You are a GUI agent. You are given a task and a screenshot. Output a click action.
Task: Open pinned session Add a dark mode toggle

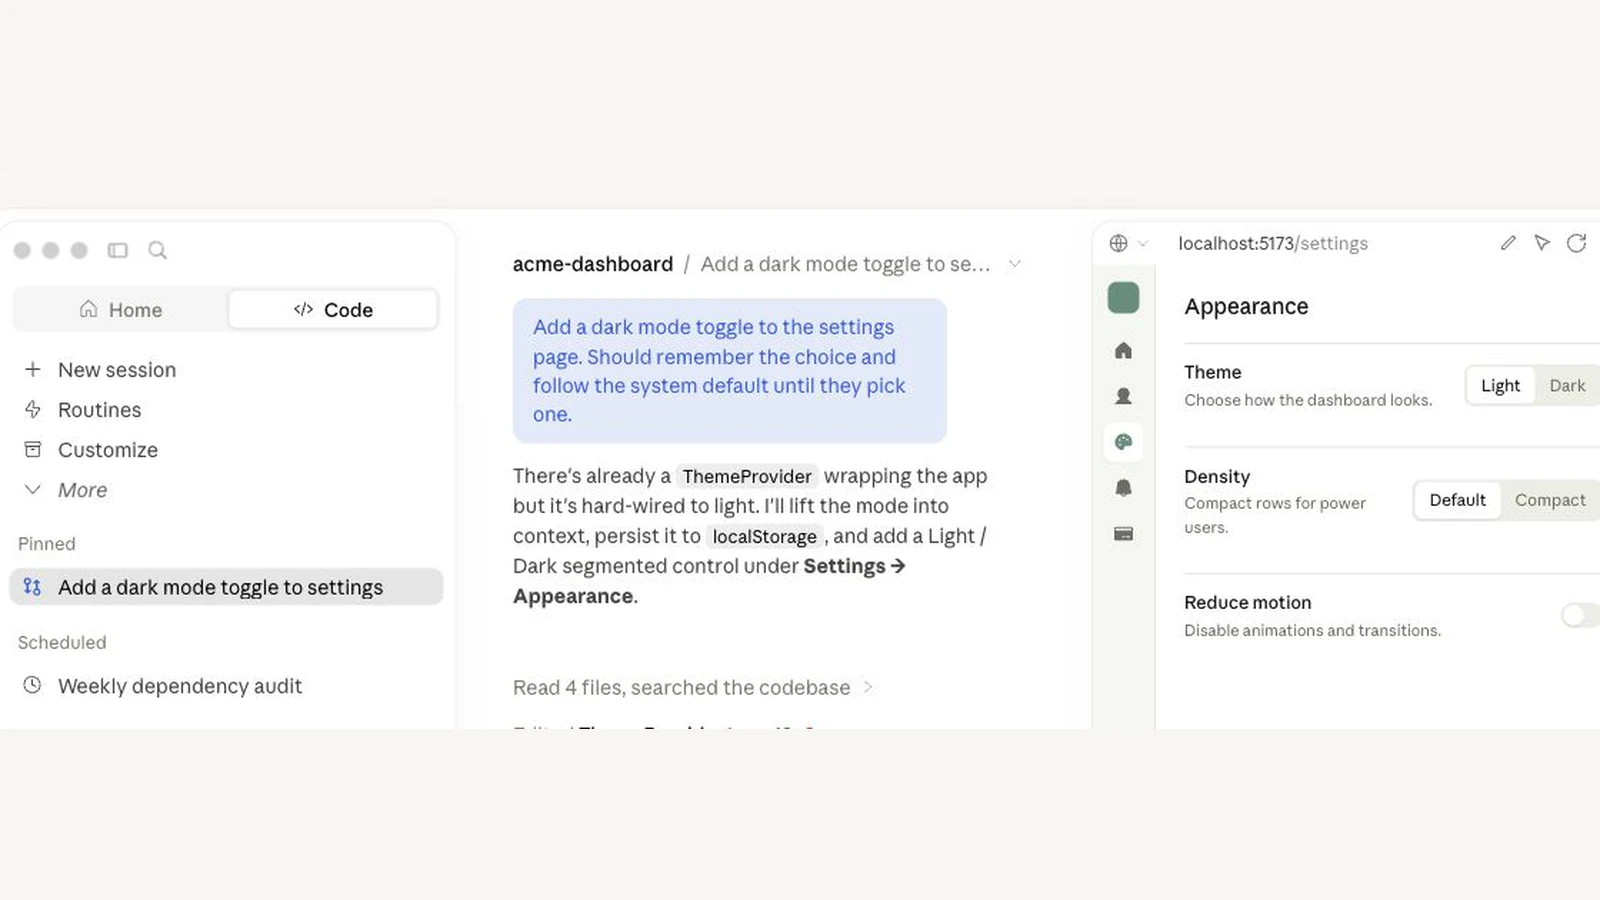point(226,587)
